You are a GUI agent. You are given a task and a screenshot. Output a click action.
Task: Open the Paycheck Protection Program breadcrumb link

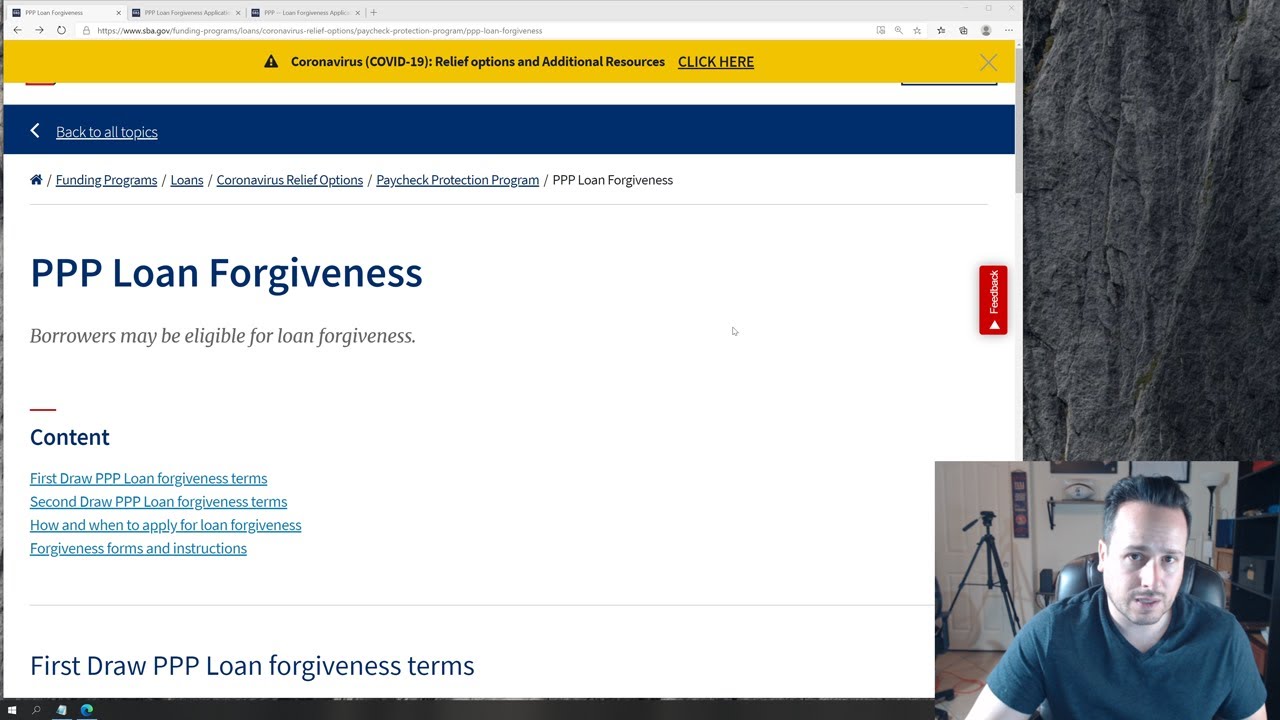(x=458, y=180)
